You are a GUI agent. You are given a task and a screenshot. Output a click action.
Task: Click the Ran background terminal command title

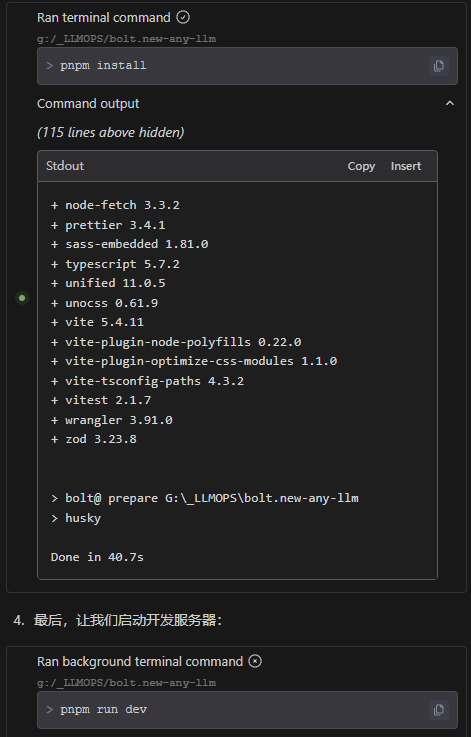pyautogui.click(x=140, y=661)
